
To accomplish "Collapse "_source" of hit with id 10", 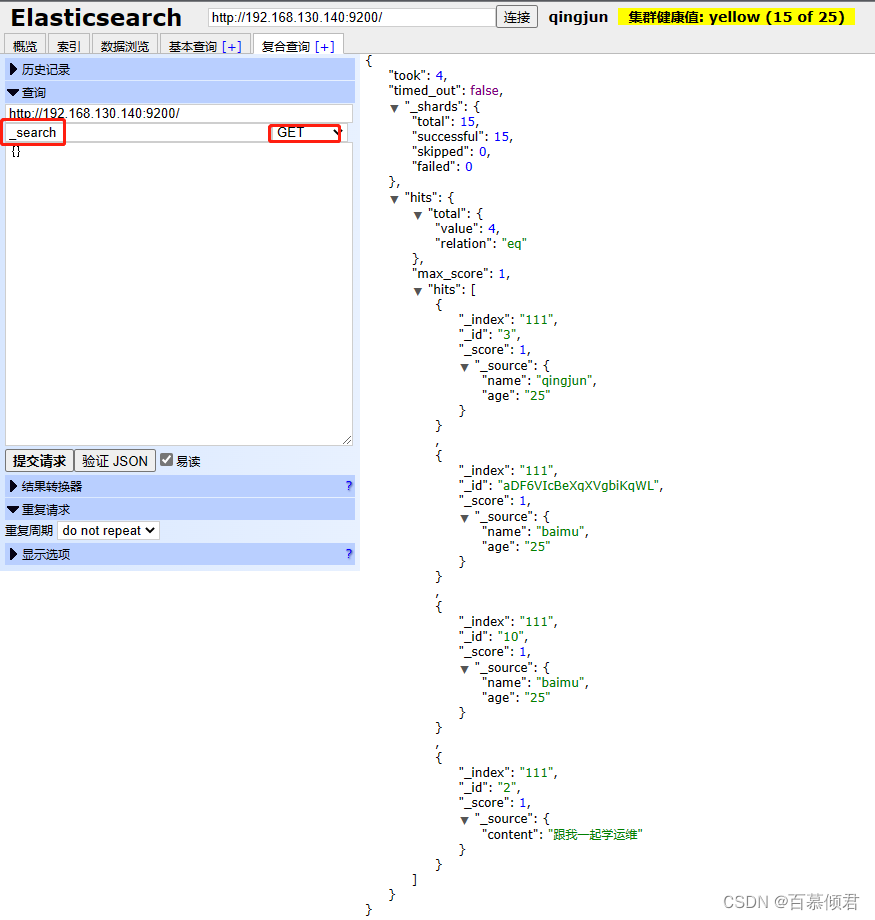I will 465,669.
